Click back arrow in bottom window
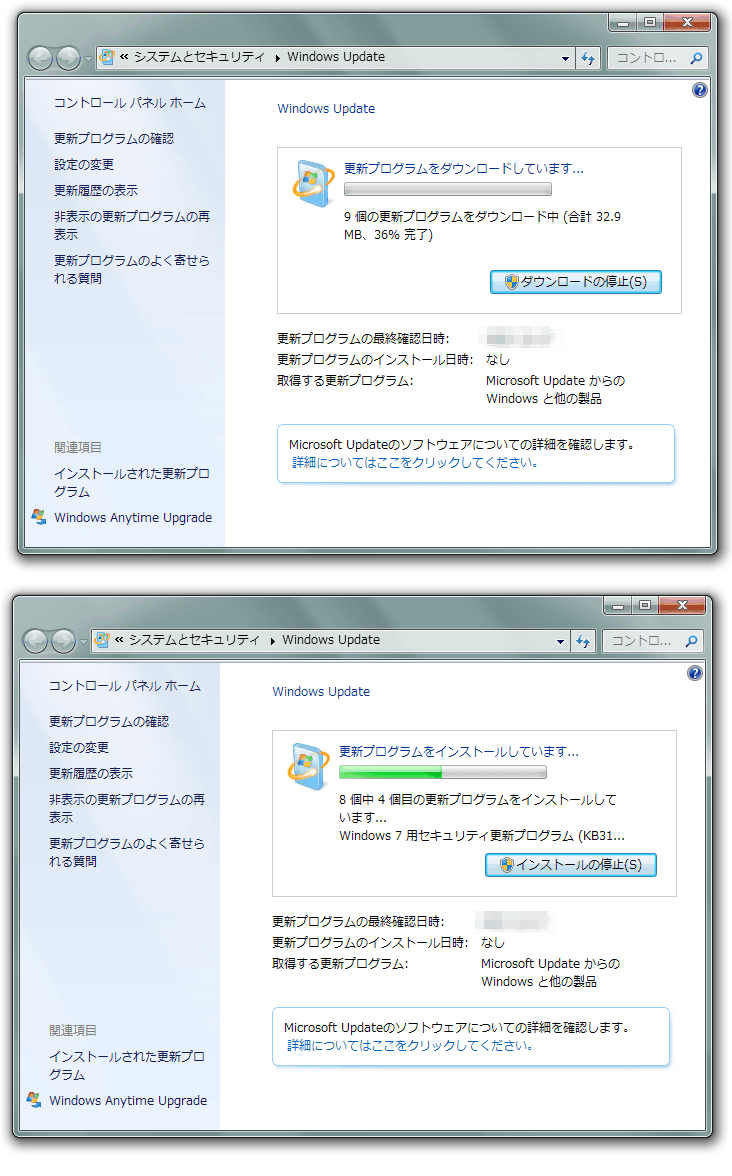Viewport: 732px width, 1176px height. point(35,640)
